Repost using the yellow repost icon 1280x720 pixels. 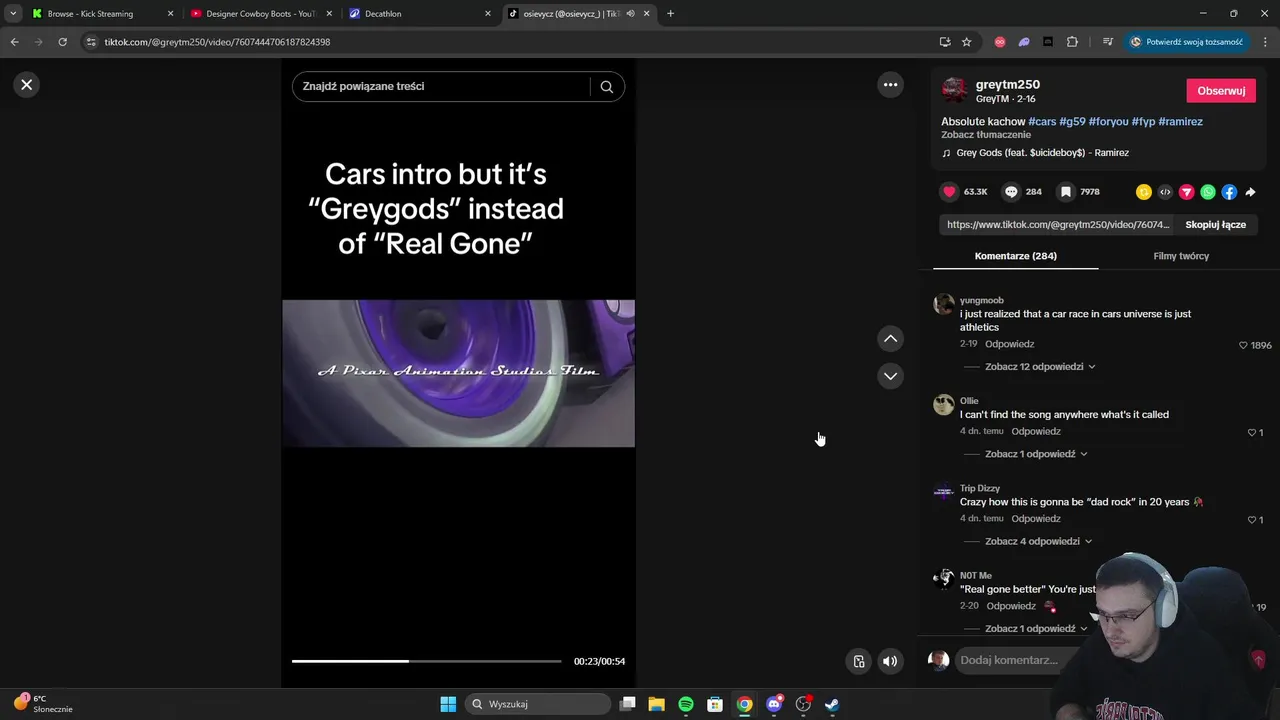point(1144,192)
